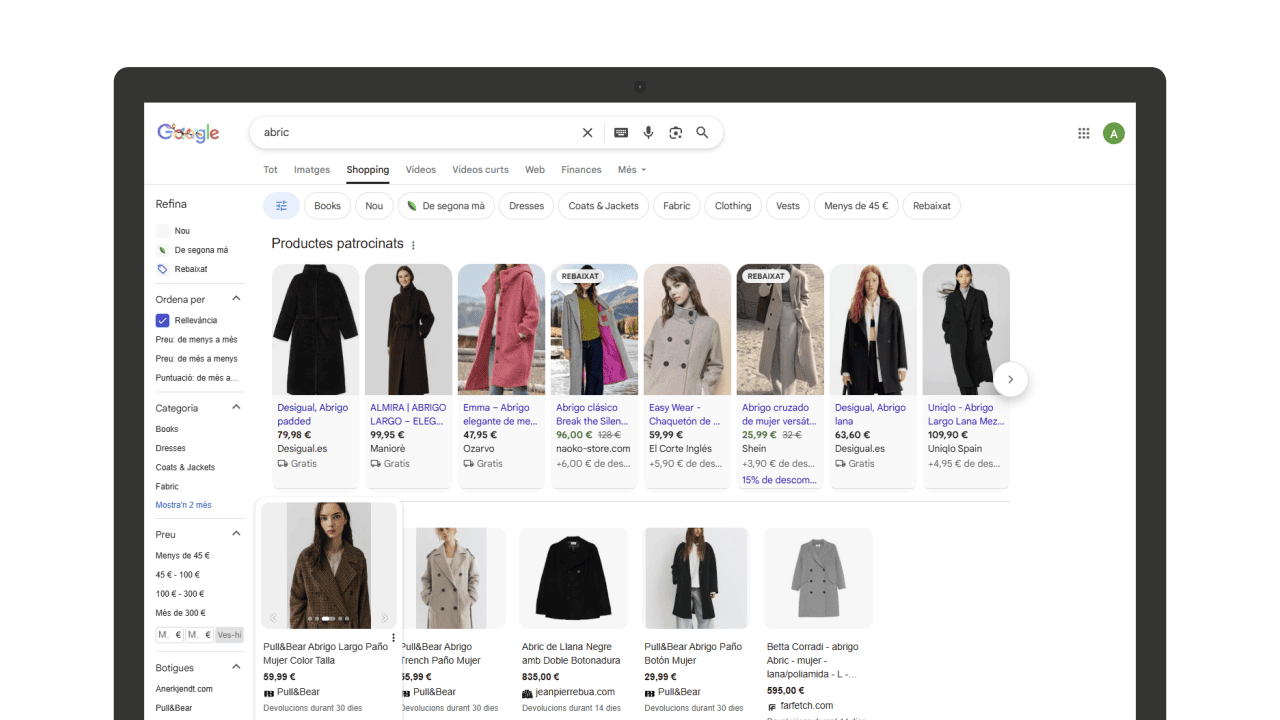Search by image with Lens icon
Screen dimensions: 1280x720
675,133
